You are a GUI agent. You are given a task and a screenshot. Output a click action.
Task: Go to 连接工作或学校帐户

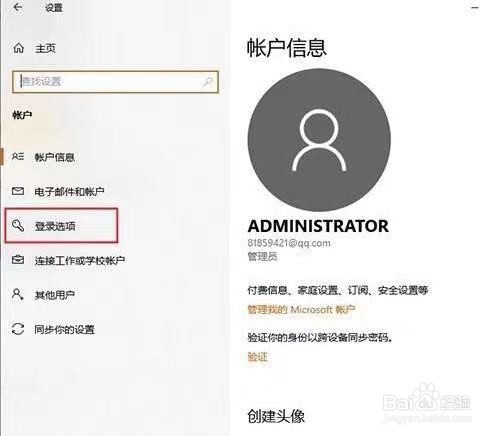click(x=80, y=260)
